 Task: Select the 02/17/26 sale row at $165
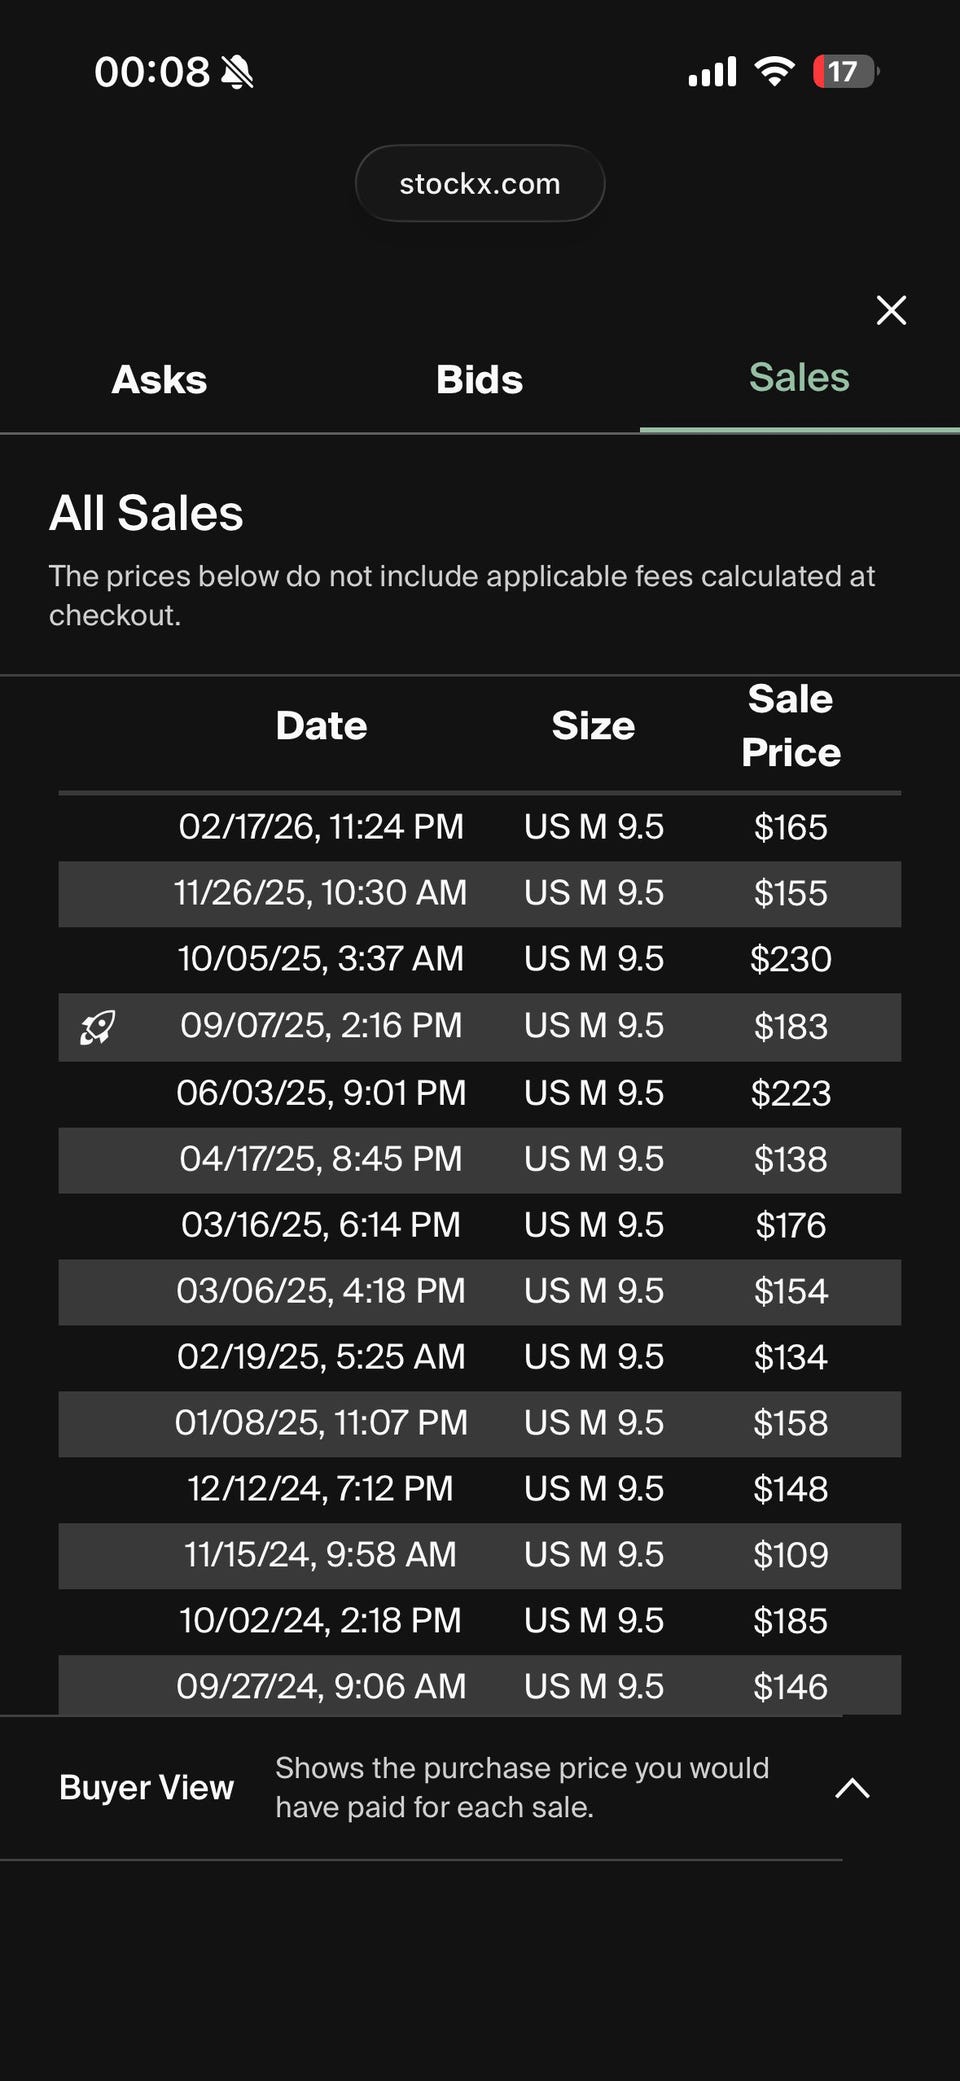click(x=480, y=827)
